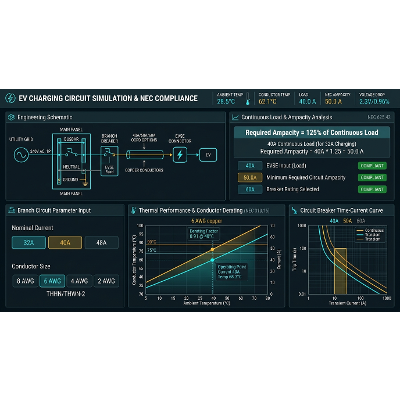400x400 pixels.
Task: Click the Engineering Schematic panel title
Action: click(x=45, y=117)
